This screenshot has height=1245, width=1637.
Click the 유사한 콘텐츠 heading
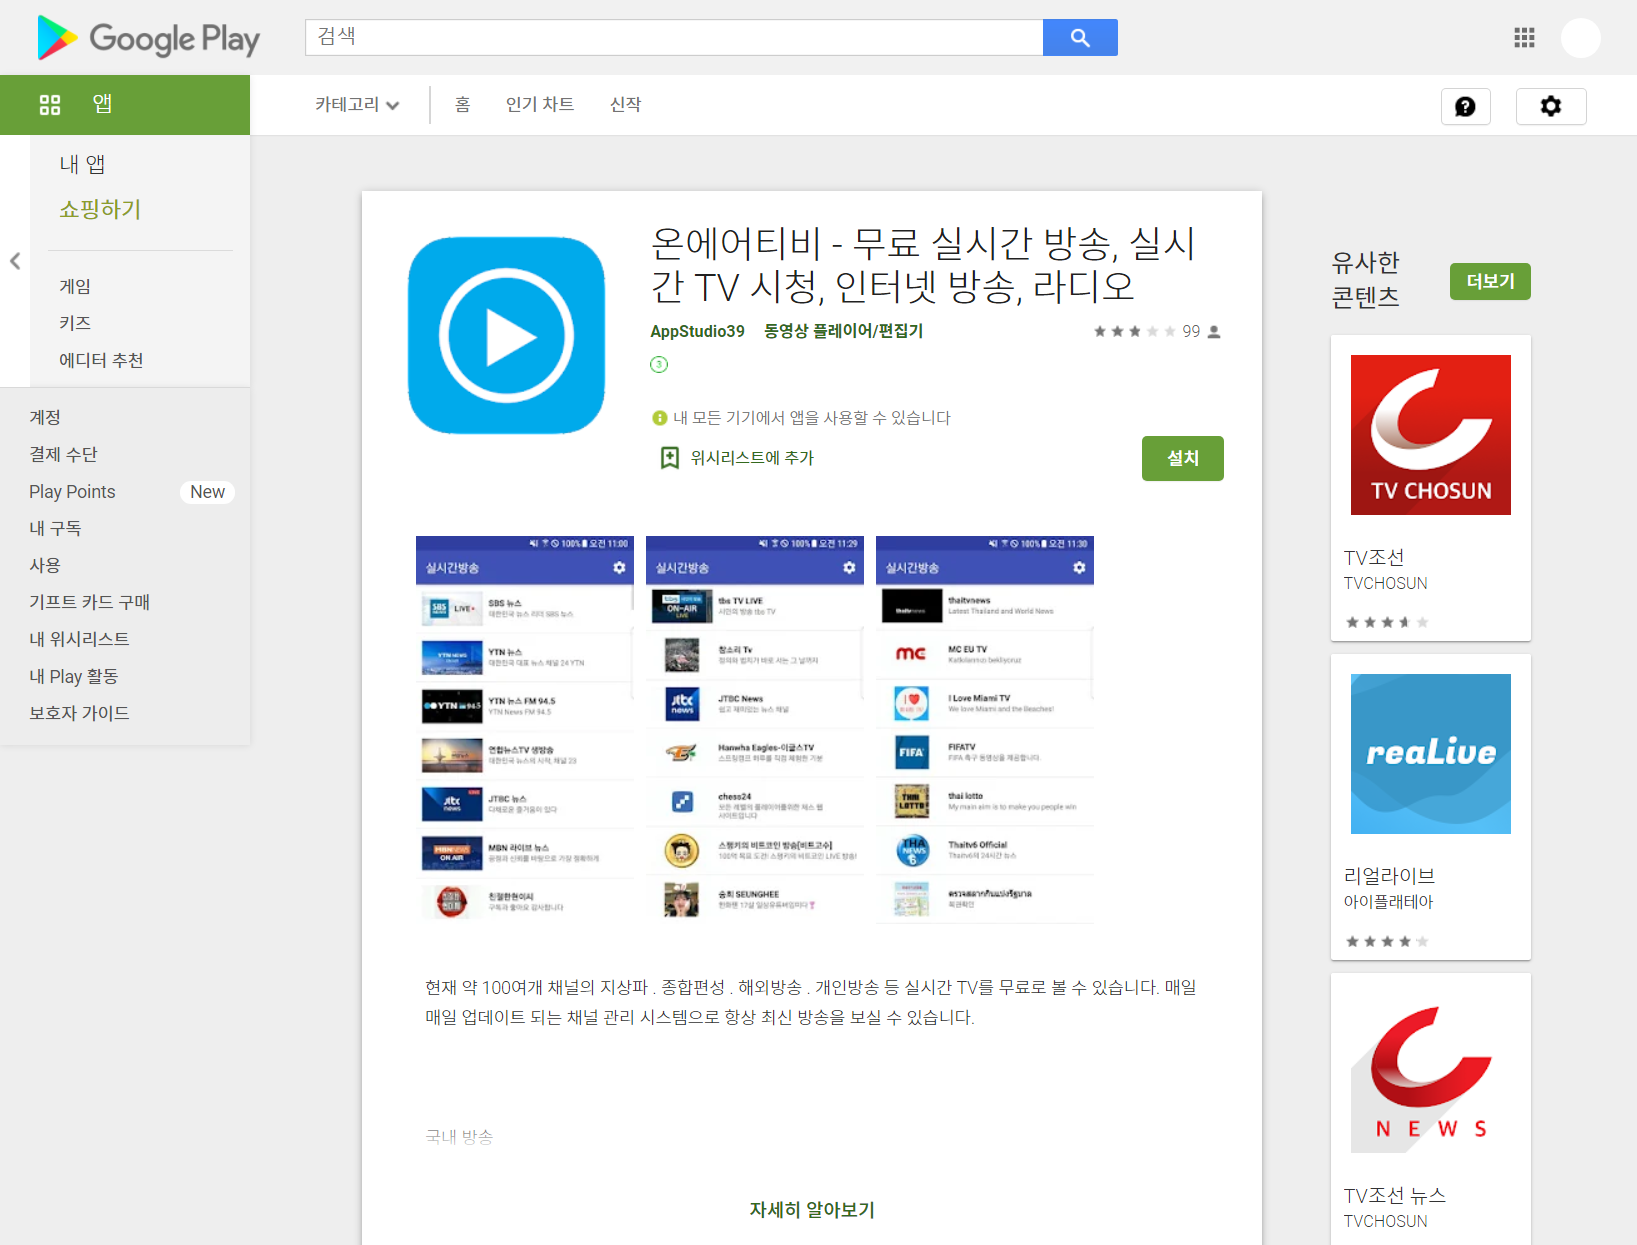tap(1366, 280)
